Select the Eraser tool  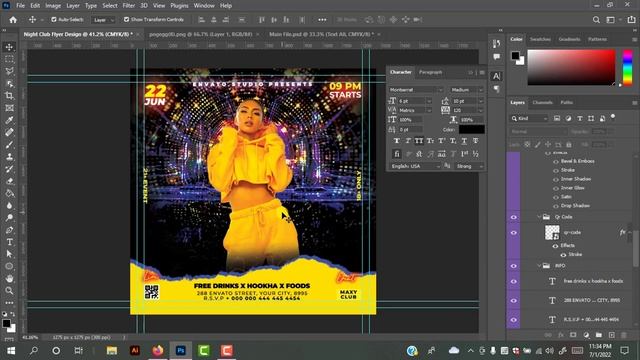tap(9, 181)
